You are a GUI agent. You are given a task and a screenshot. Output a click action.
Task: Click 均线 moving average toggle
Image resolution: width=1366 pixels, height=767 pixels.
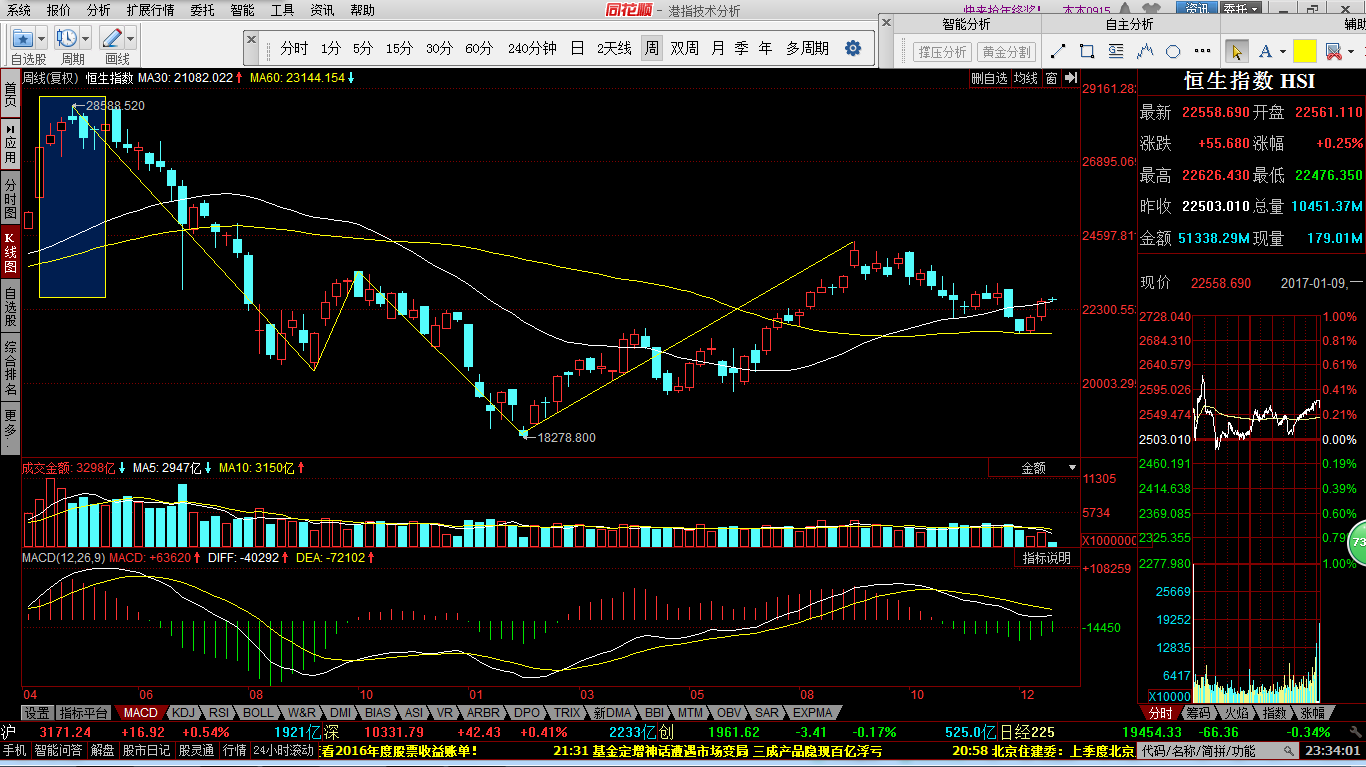[x=1025, y=78]
